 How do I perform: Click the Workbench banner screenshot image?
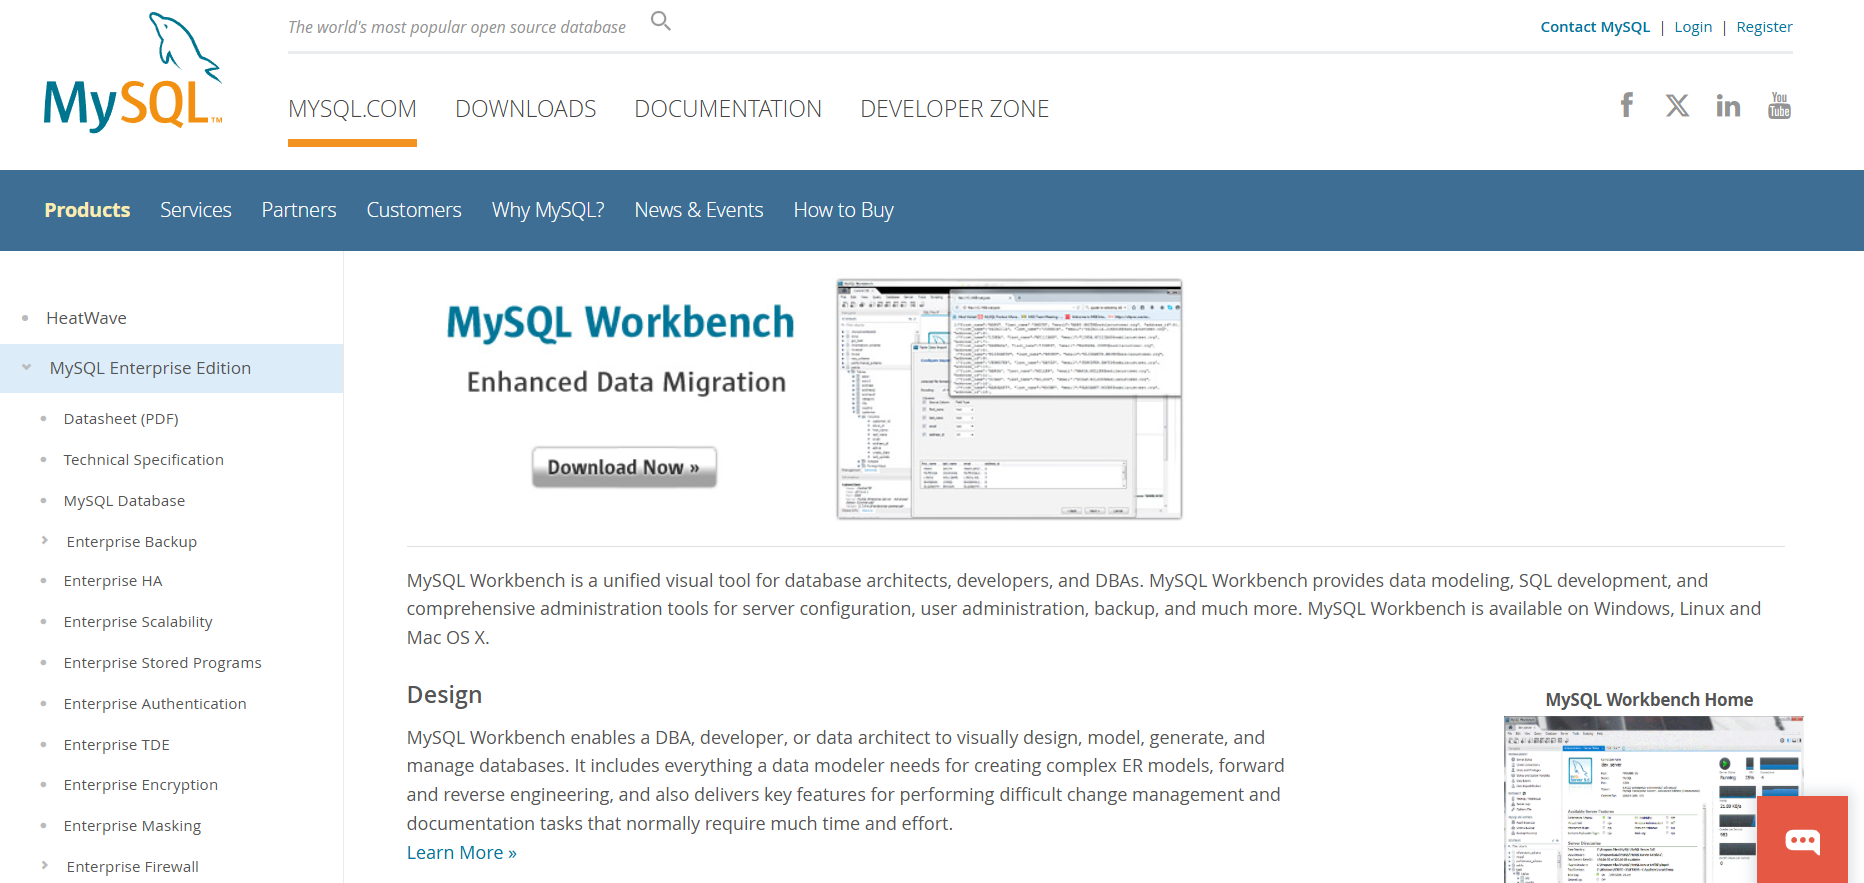coord(1009,399)
